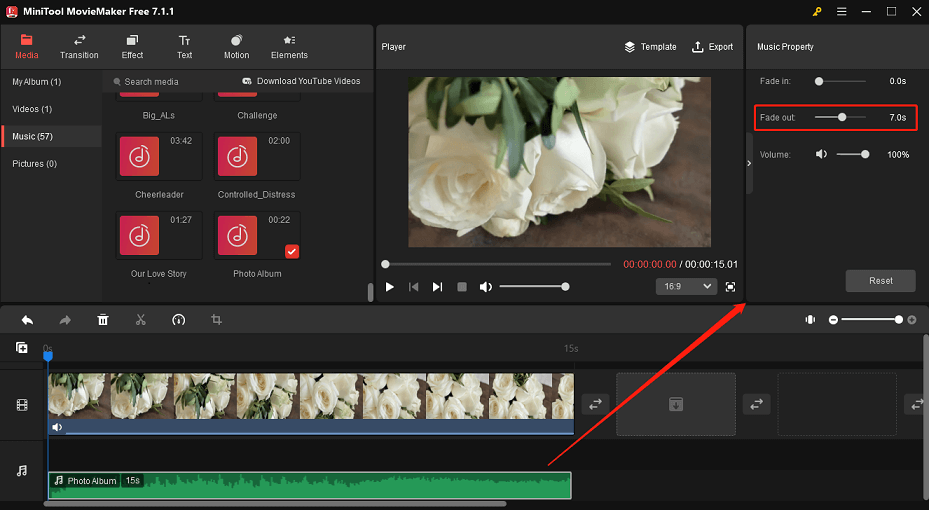Go to next frame
The height and width of the screenshot is (510, 929).
437,287
